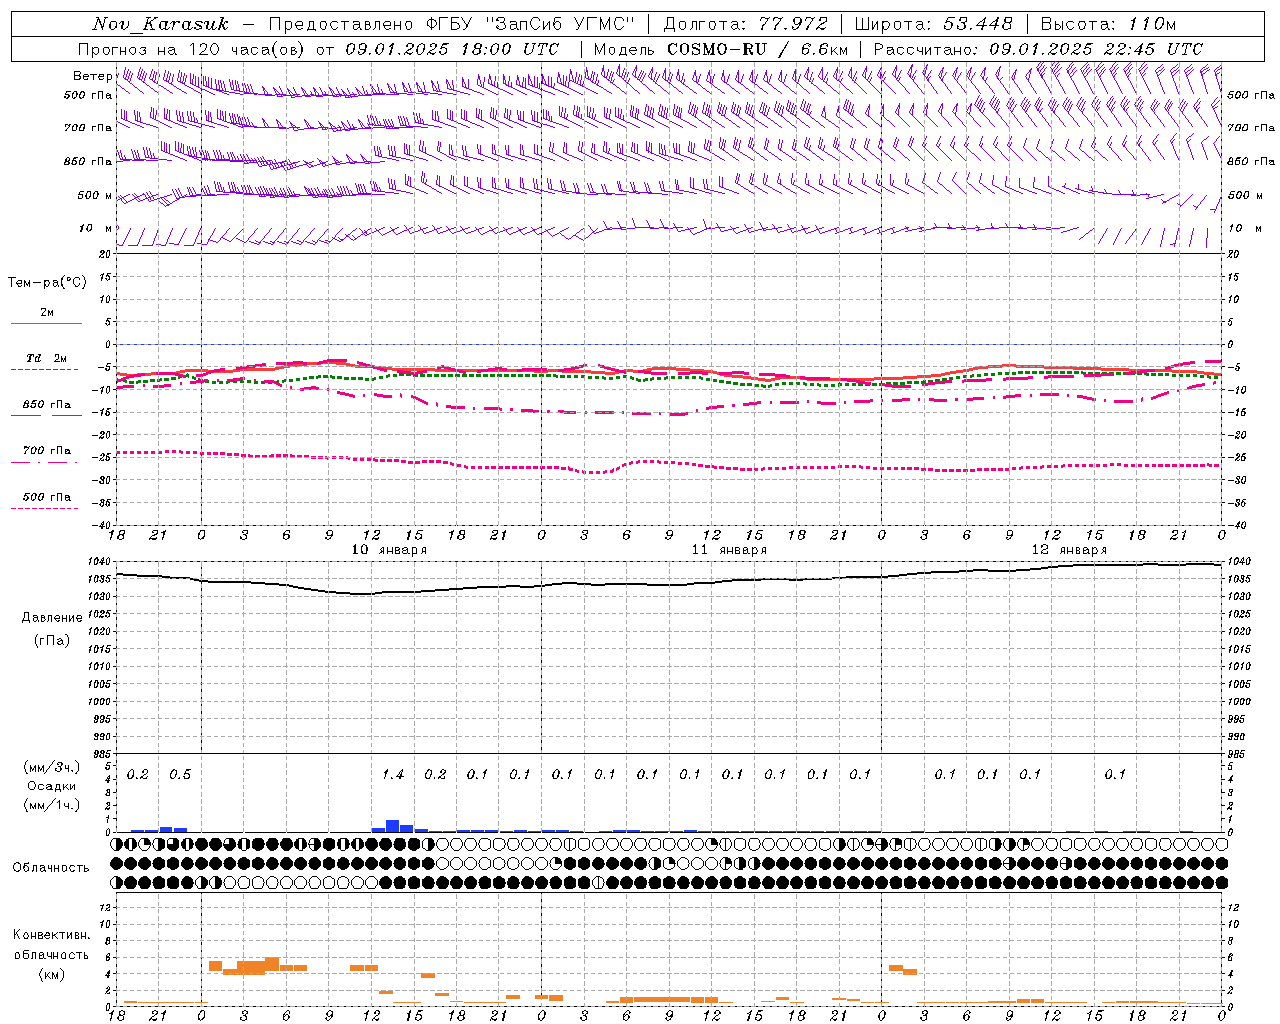Click the station name Nov_Karasuk
Viewport: 1280px width, 1024px height.
click(x=160, y=24)
